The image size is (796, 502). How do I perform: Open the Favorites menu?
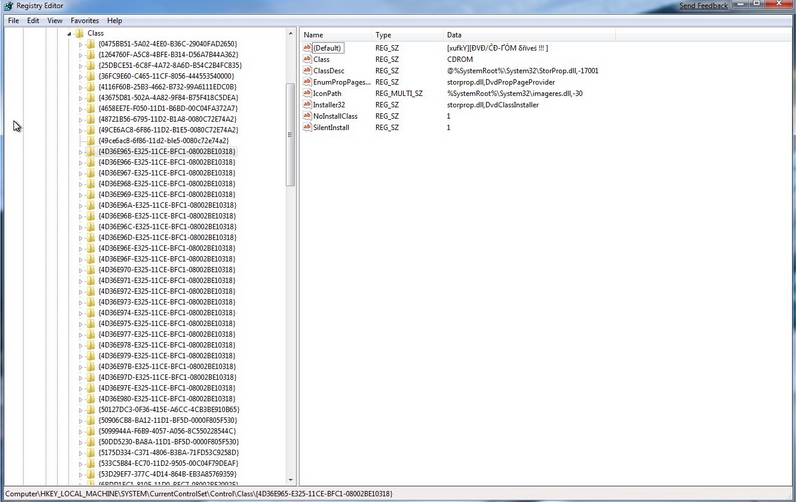point(84,20)
